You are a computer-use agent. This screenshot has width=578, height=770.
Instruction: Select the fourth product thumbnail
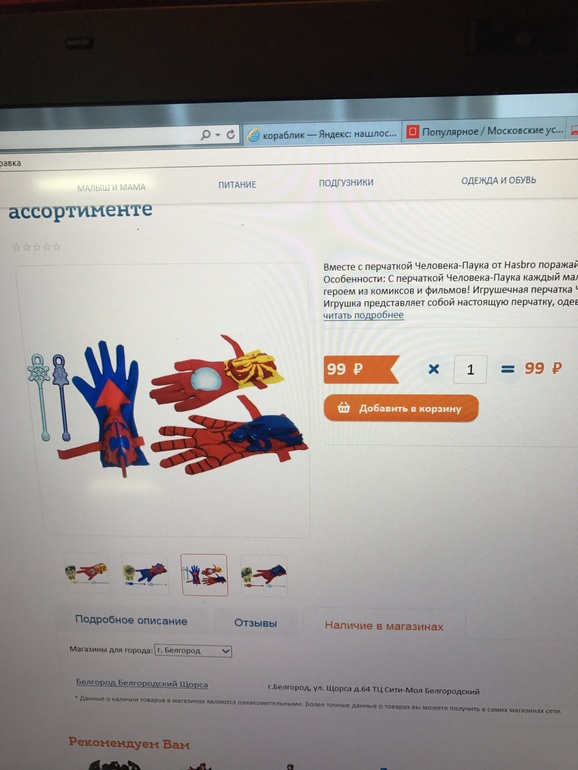coord(264,575)
